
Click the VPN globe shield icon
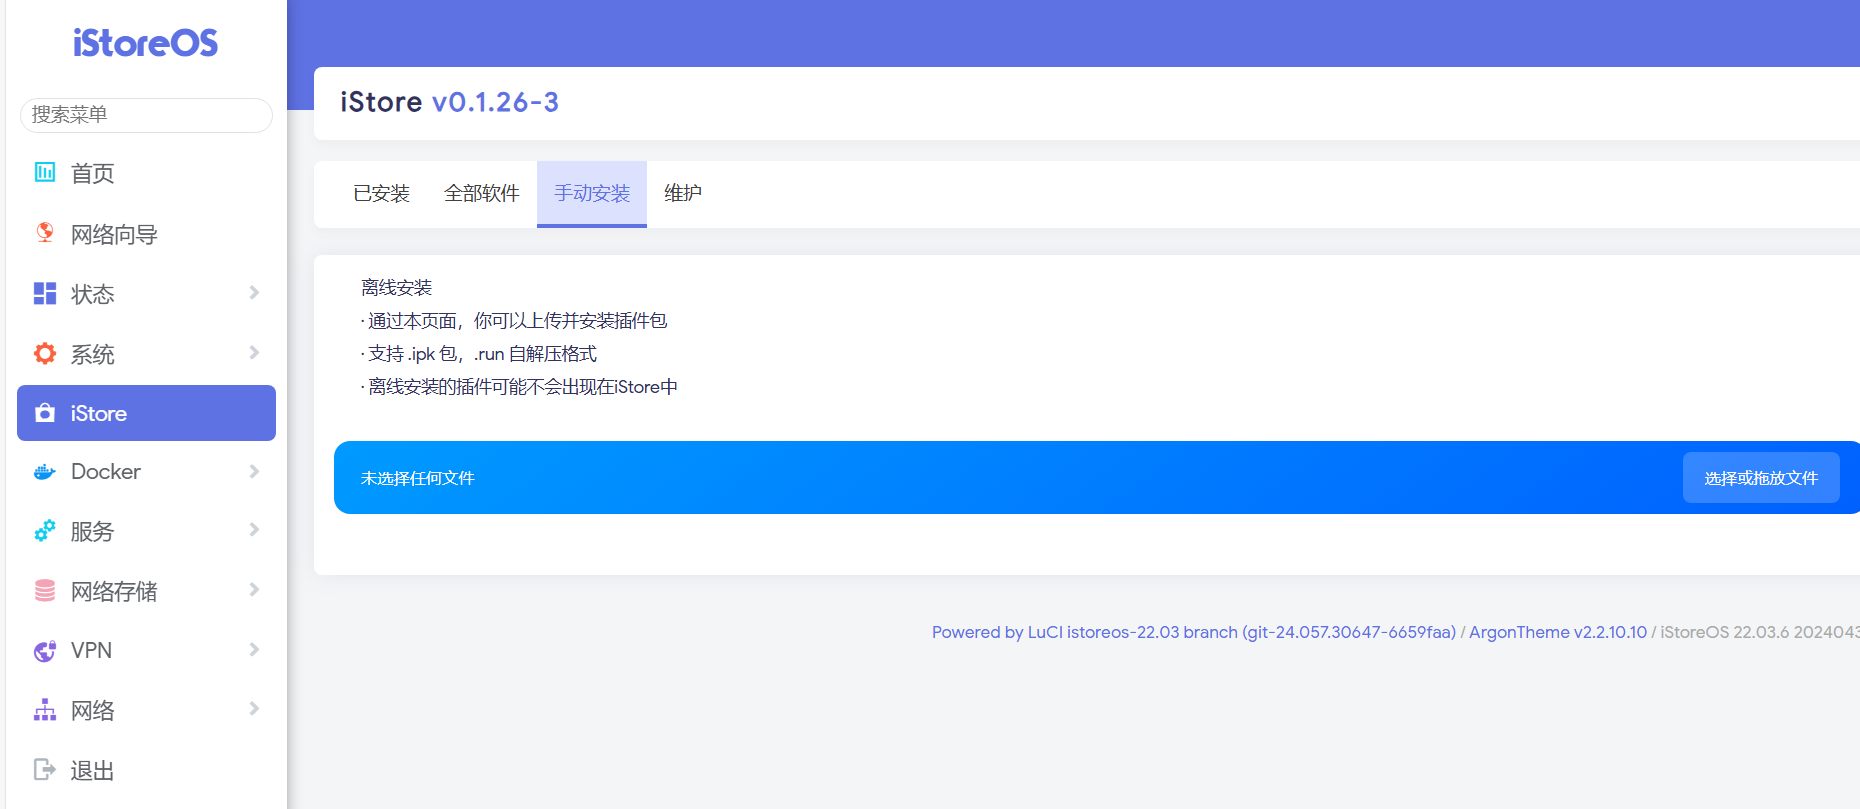point(45,651)
